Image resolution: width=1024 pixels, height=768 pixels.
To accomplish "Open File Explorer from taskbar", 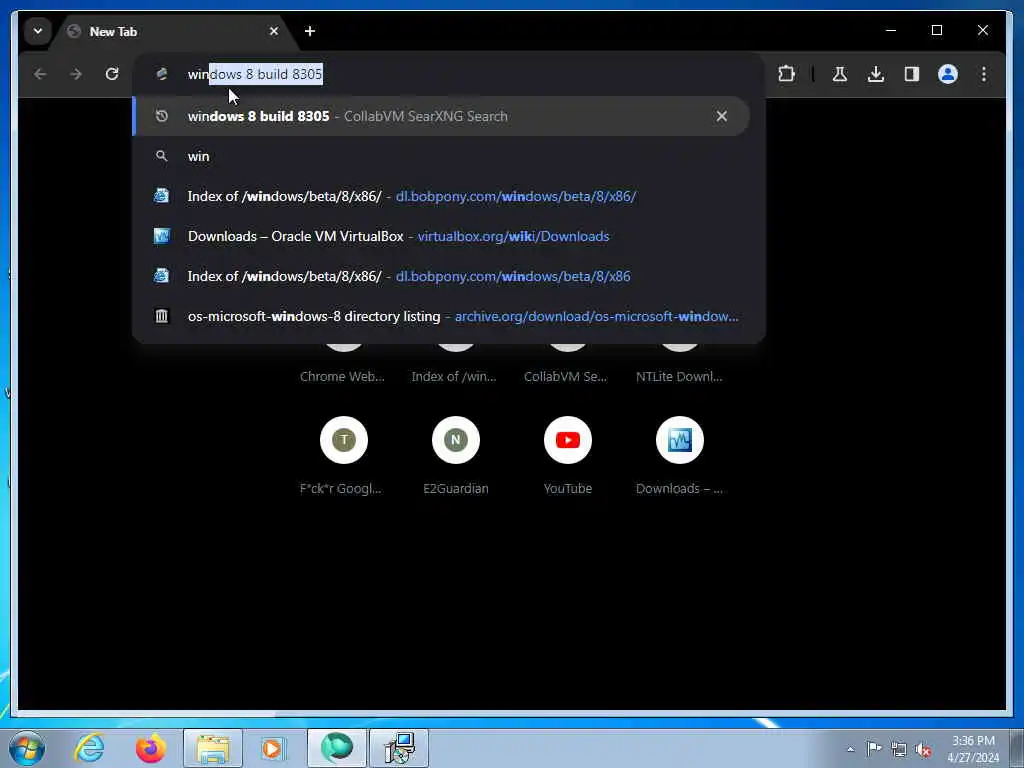I will click(x=213, y=748).
